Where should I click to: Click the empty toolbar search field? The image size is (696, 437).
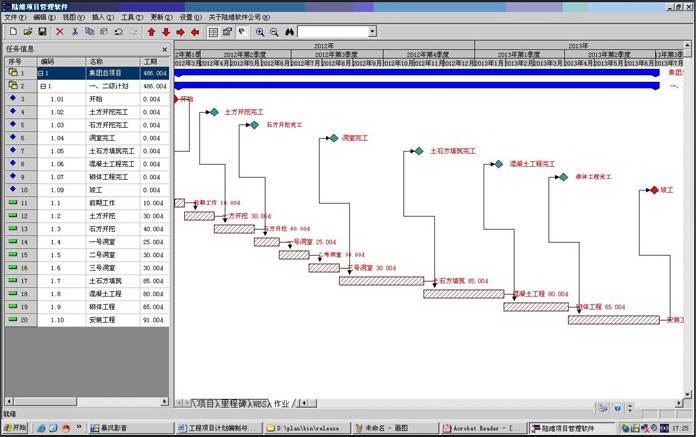[x=333, y=31]
